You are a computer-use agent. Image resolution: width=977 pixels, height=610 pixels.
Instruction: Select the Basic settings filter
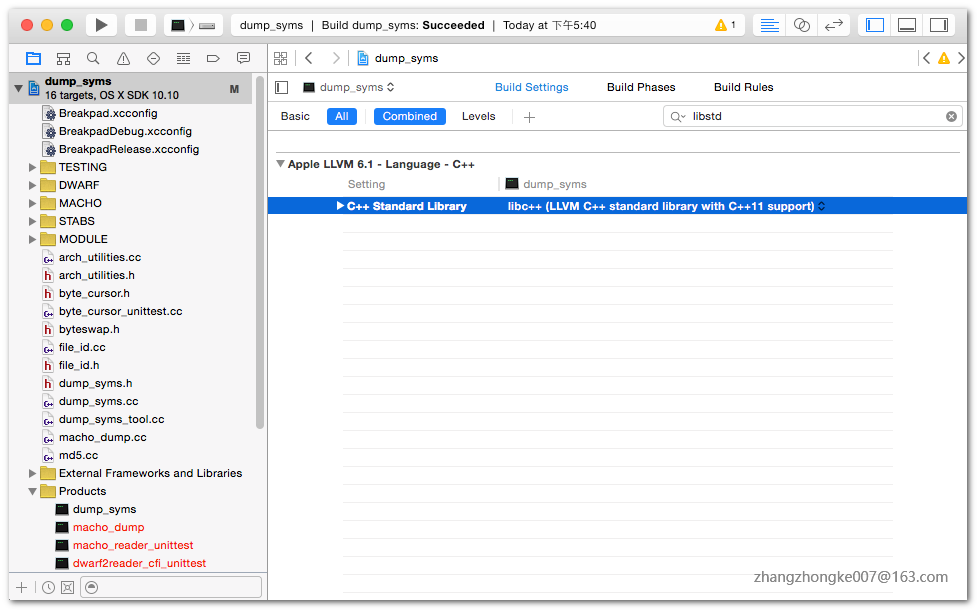[295, 117]
